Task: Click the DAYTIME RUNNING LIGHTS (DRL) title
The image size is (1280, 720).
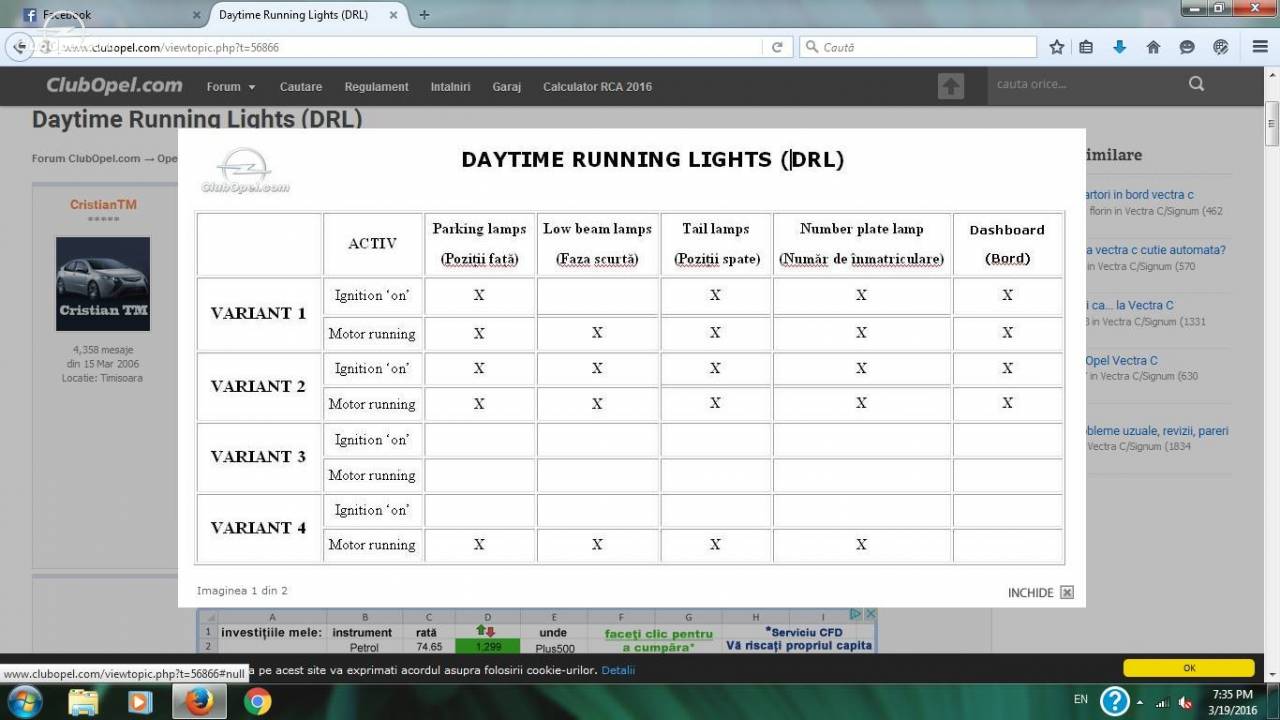Action: (x=653, y=159)
